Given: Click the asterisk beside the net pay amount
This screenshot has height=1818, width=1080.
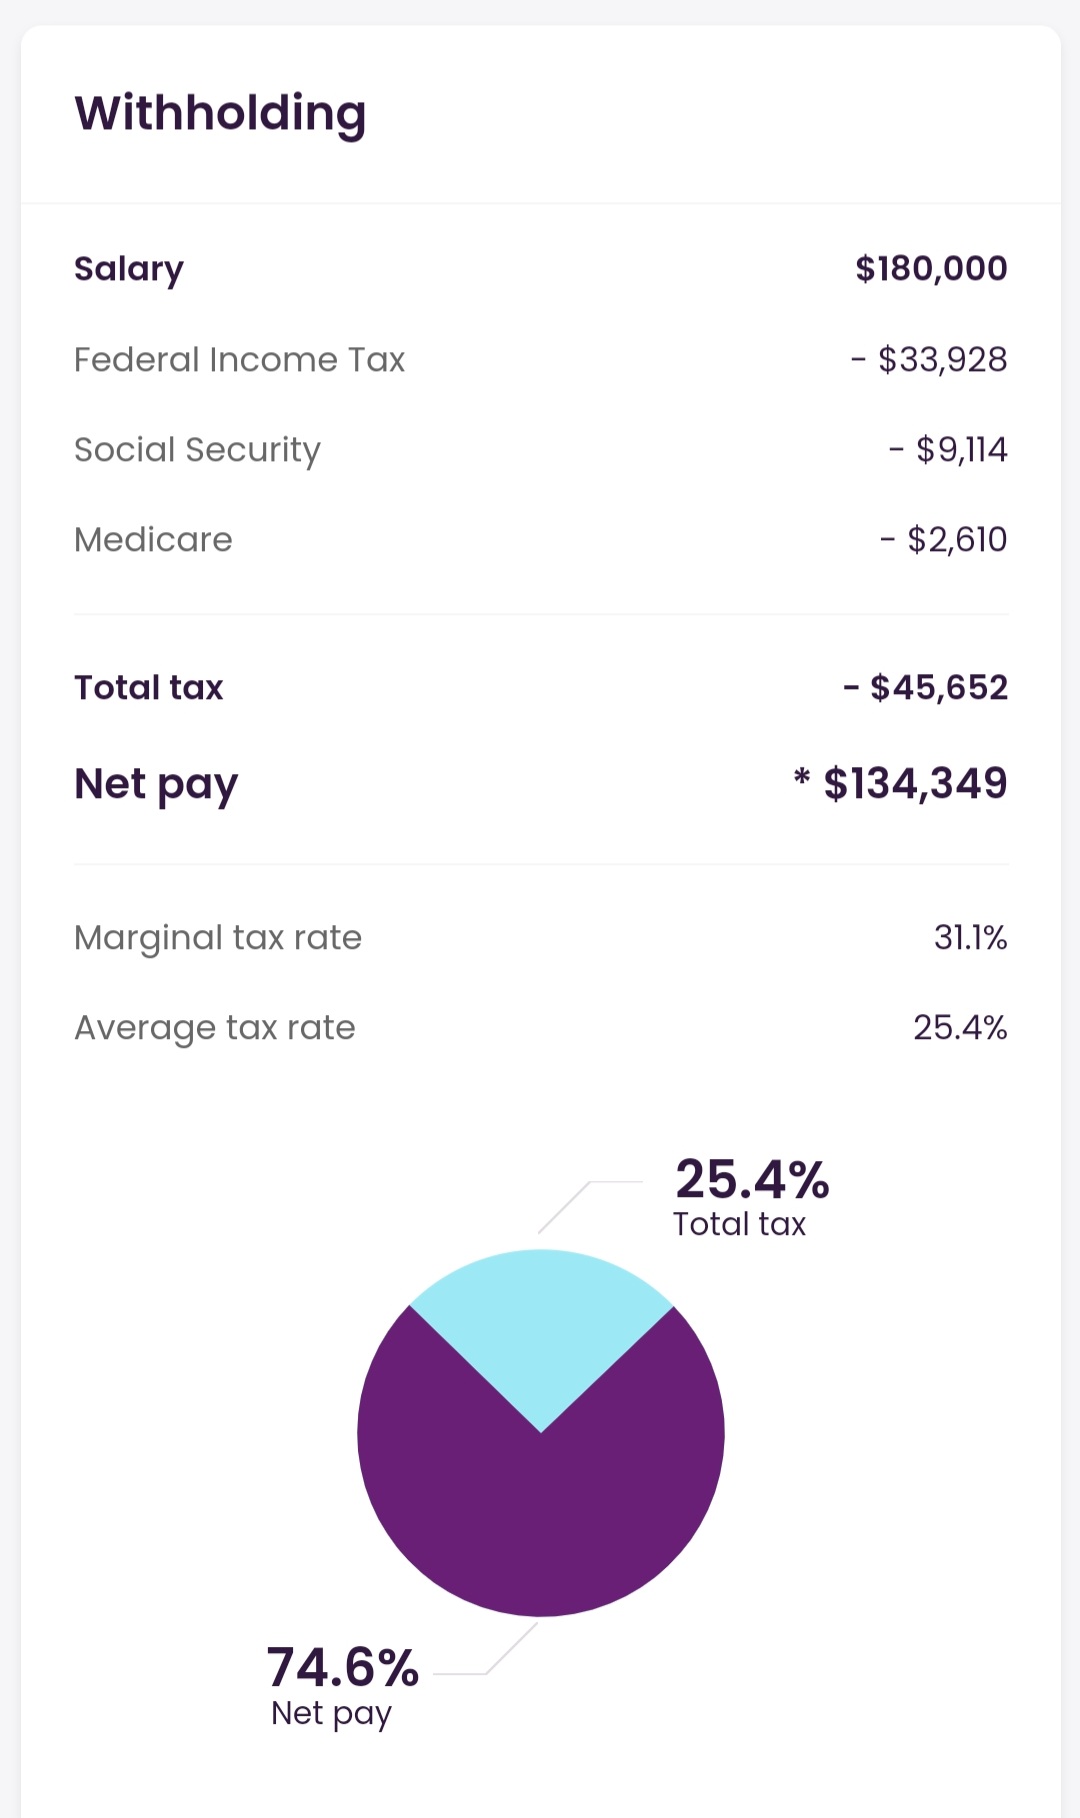Looking at the screenshot, I should point(801,777).
